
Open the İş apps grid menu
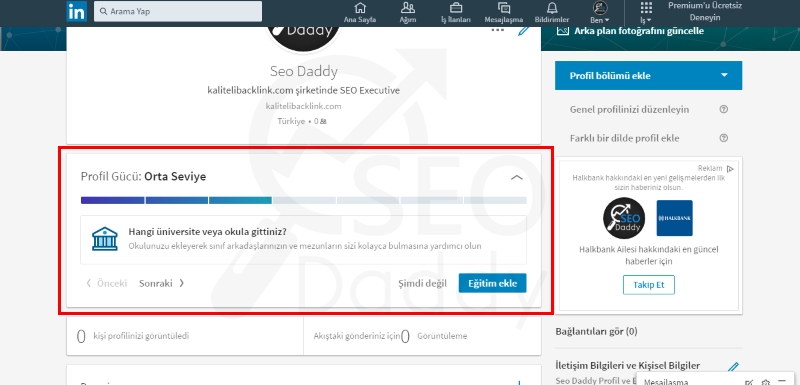[646, 13]
